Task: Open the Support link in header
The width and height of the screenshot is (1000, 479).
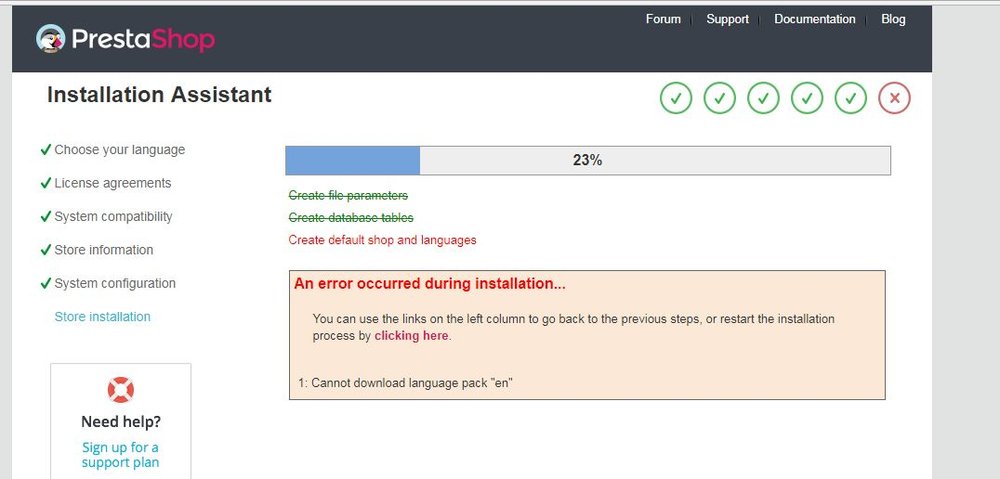Action: click(x=727, y=19)
